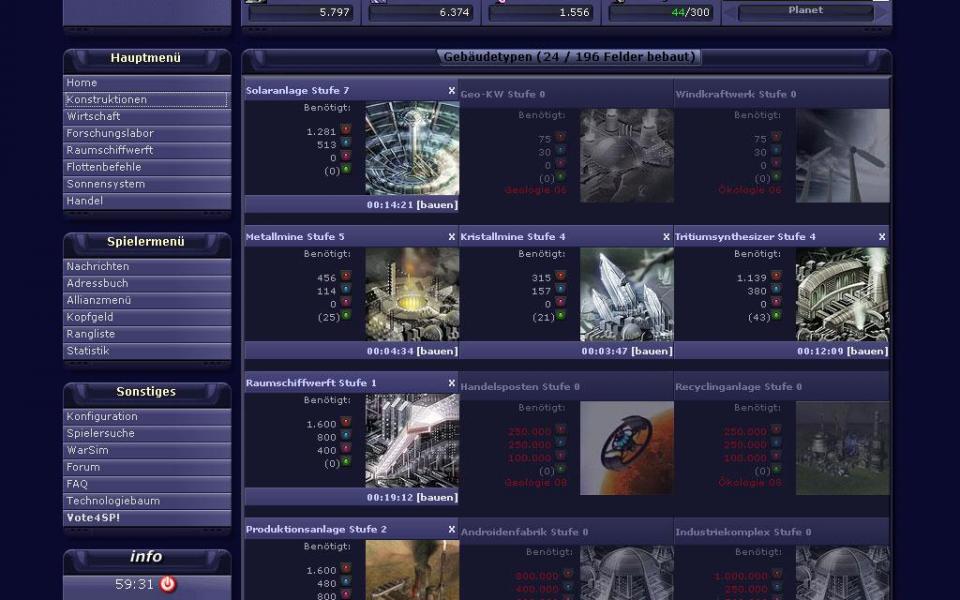Open the Metallmine building image

tap(412, 294)
